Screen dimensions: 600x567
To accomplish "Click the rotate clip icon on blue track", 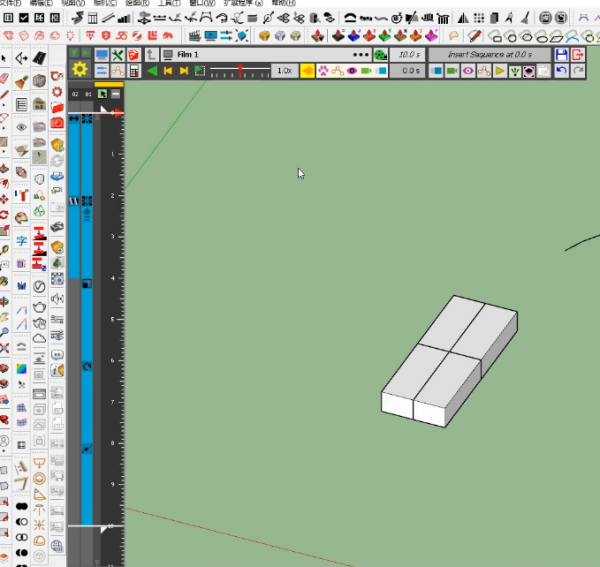I will pos(87,367).
